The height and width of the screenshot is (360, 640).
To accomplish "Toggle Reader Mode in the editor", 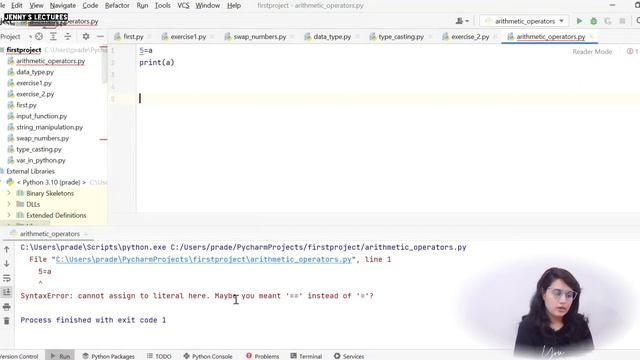I will [x=592, y=51].
